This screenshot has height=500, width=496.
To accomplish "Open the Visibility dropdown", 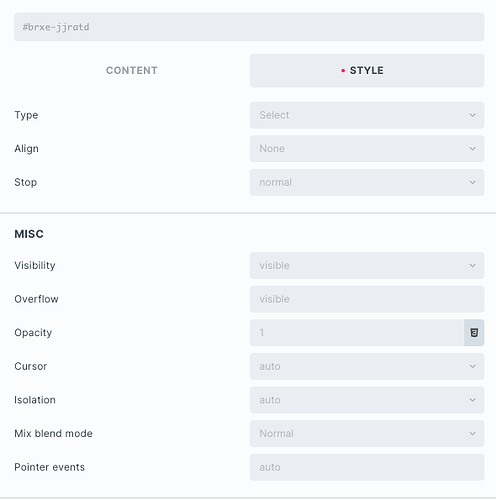I will (367, 265).
